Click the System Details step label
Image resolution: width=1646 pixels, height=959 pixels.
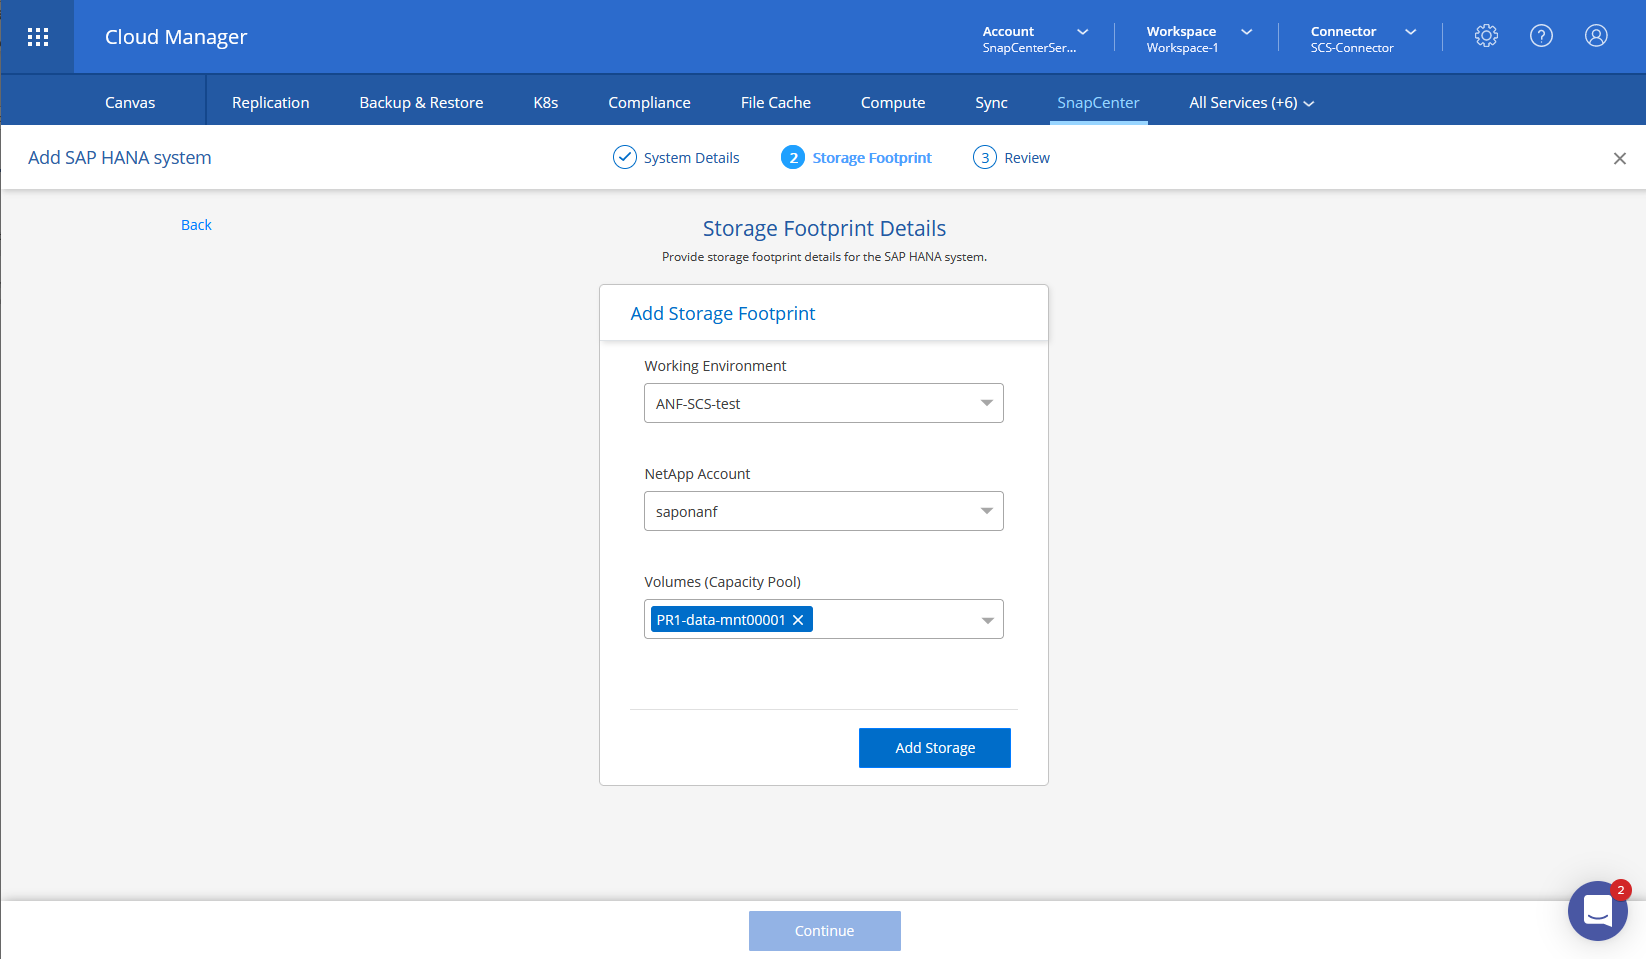[692, 158]
